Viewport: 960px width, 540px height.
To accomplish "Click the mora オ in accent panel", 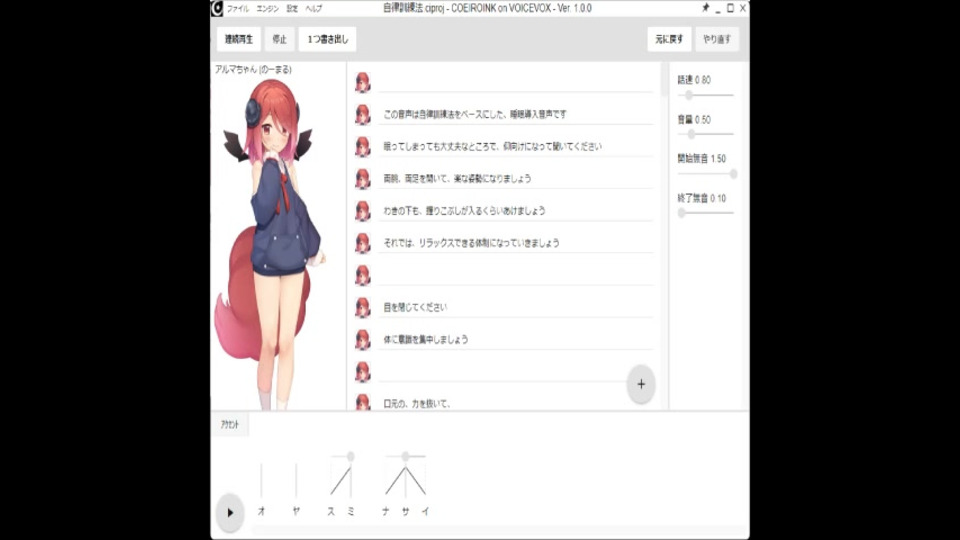I will pos(261,511).
